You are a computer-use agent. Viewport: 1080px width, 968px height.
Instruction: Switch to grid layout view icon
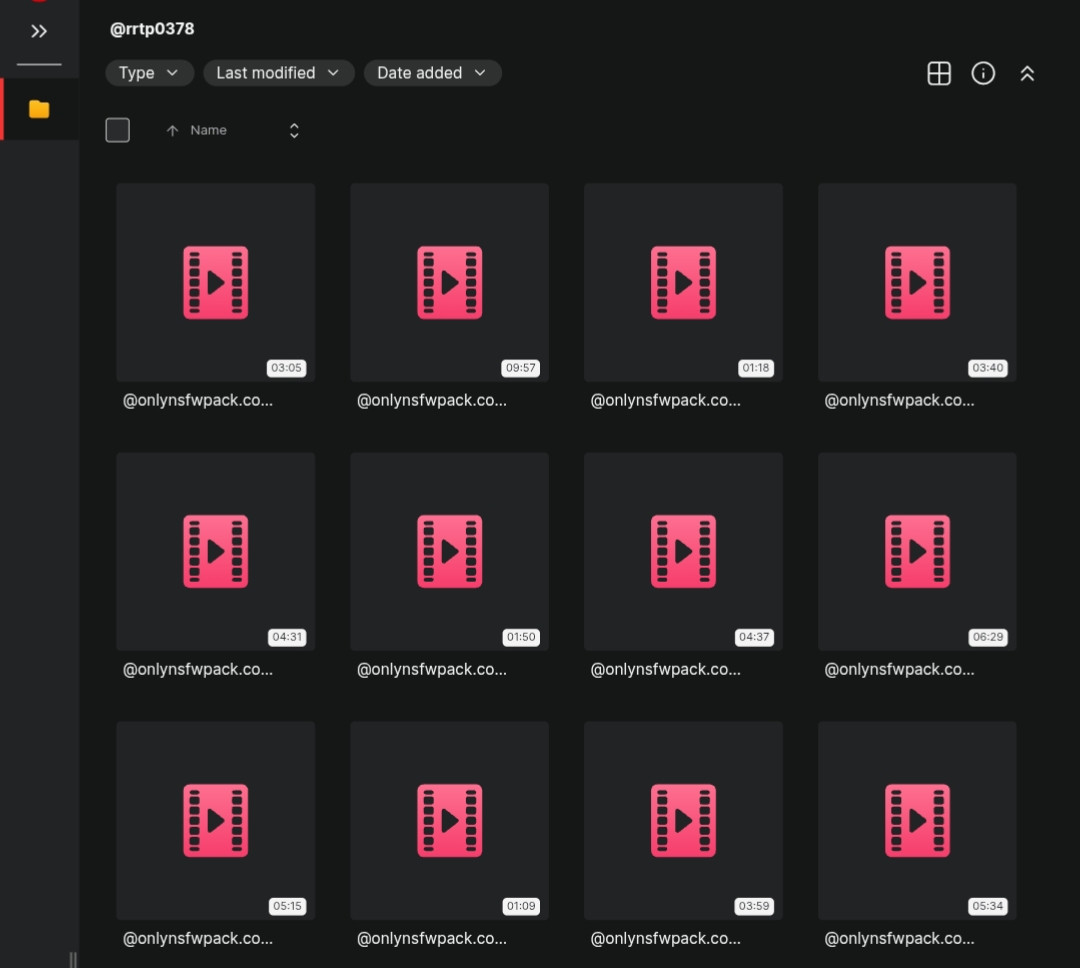(x=939, y=73)
